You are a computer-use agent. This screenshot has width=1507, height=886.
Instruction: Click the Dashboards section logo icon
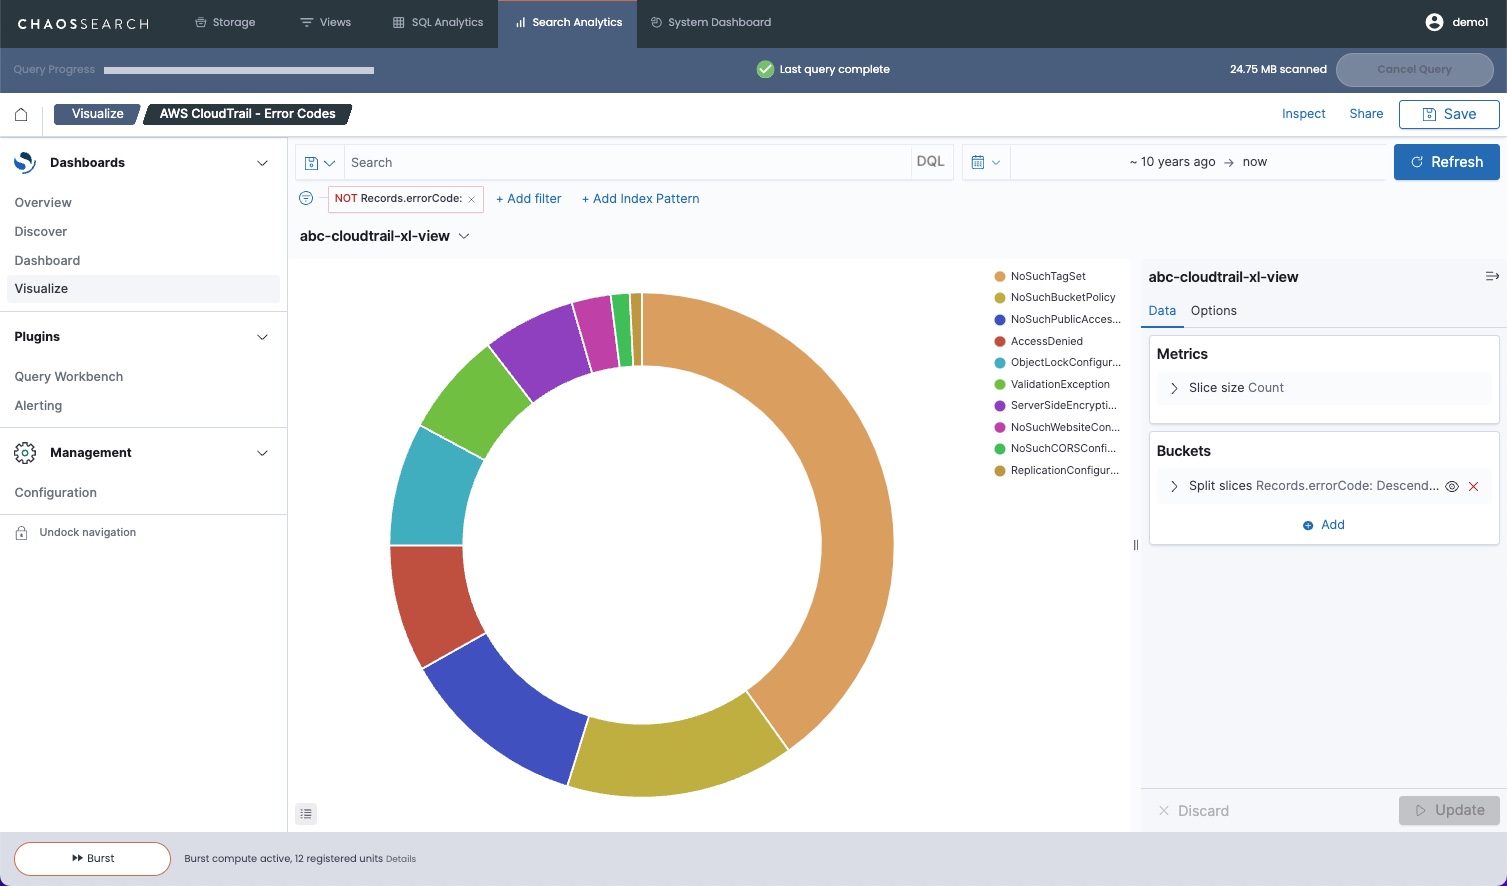click(25, 162)
